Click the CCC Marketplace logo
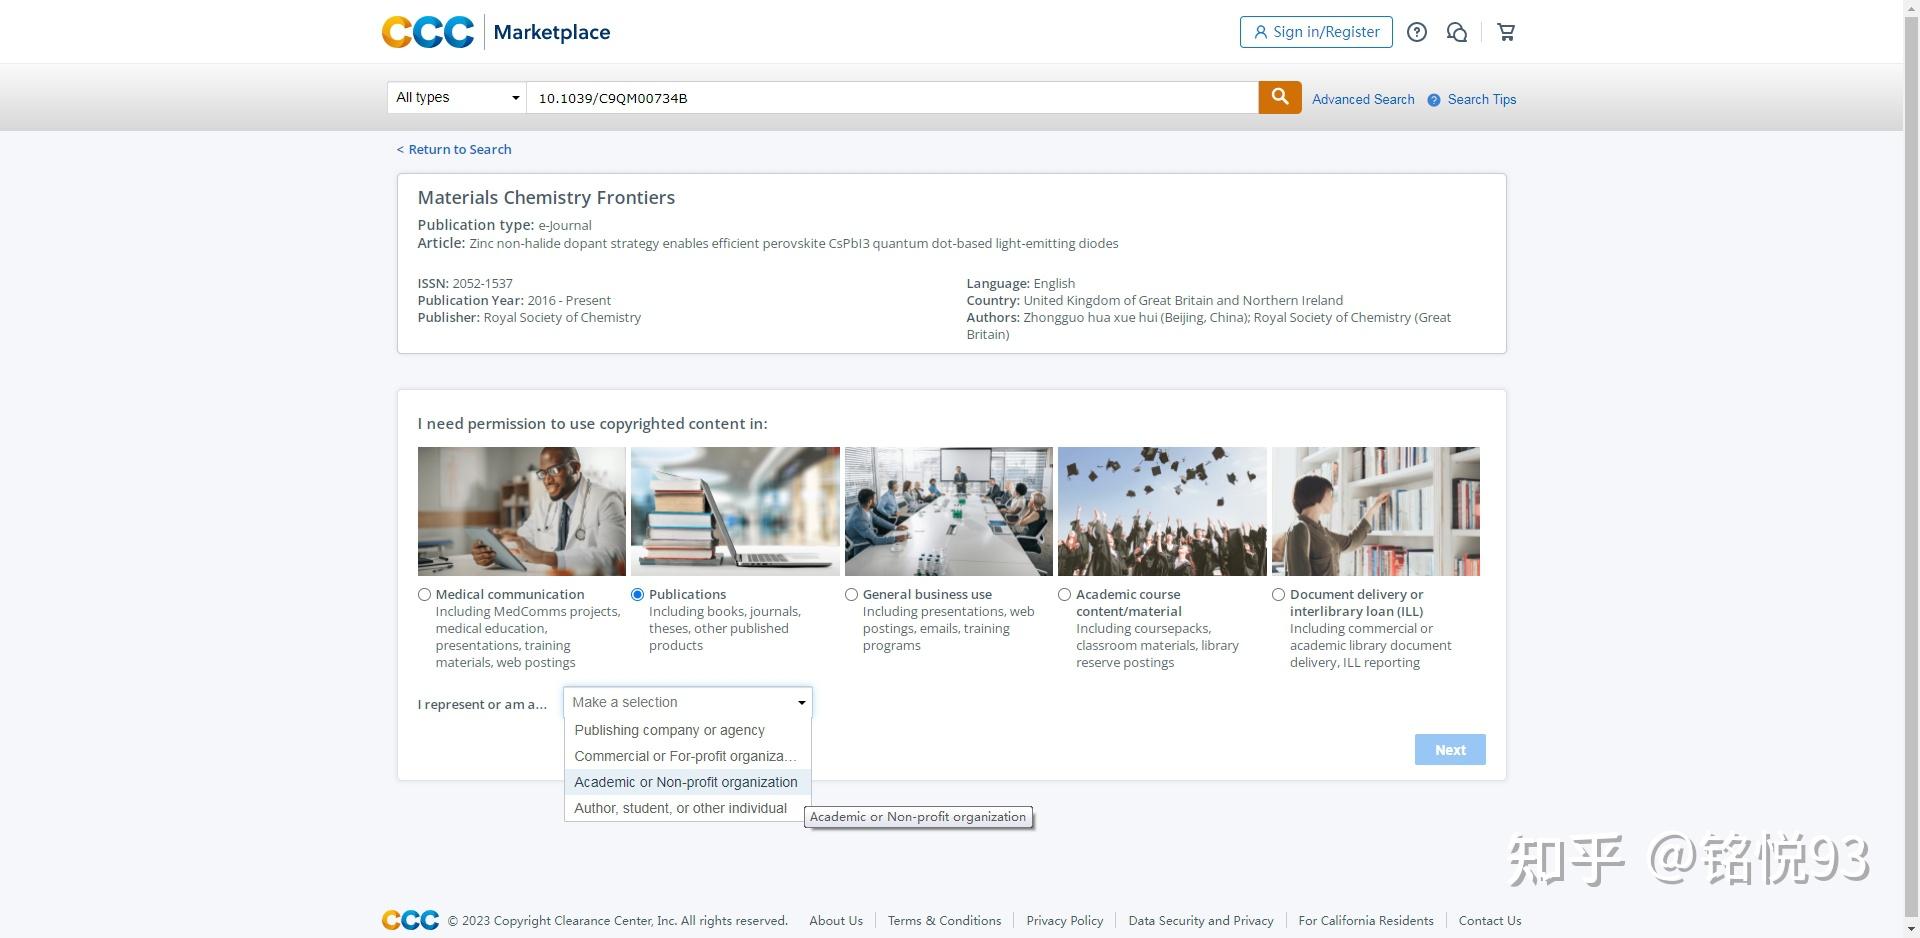Image resolution: width=1920 pixels, height=938 pixels. tap(496, 32)
